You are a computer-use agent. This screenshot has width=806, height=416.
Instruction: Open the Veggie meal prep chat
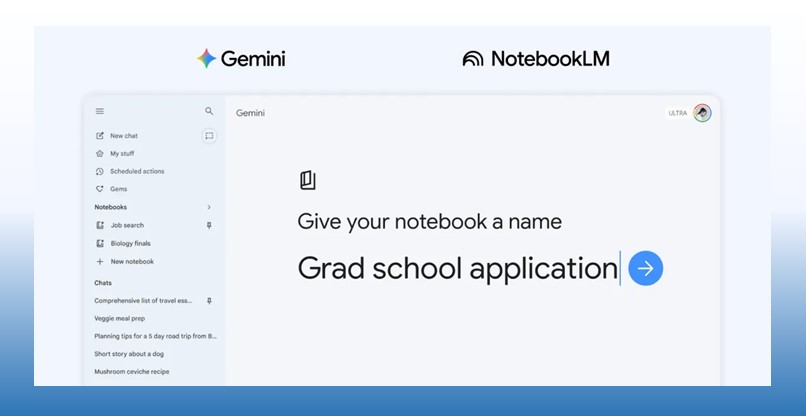[x=119, y=318]
